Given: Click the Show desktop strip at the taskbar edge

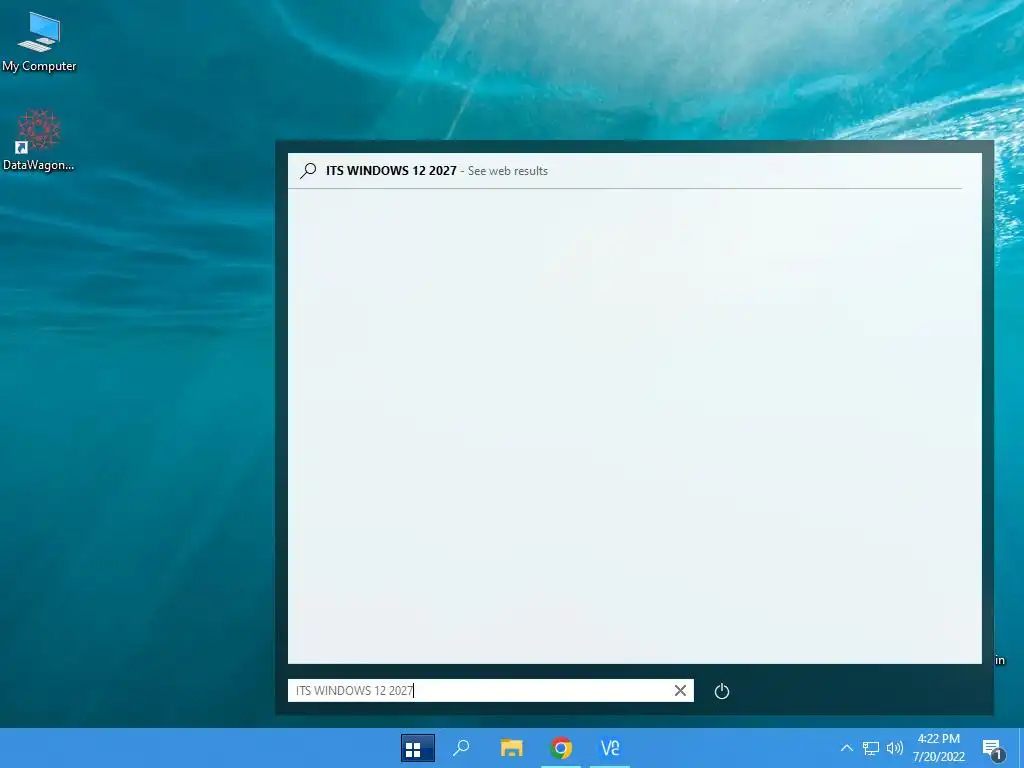Looking at the screenshot, I should click(x=1021, y=748).
